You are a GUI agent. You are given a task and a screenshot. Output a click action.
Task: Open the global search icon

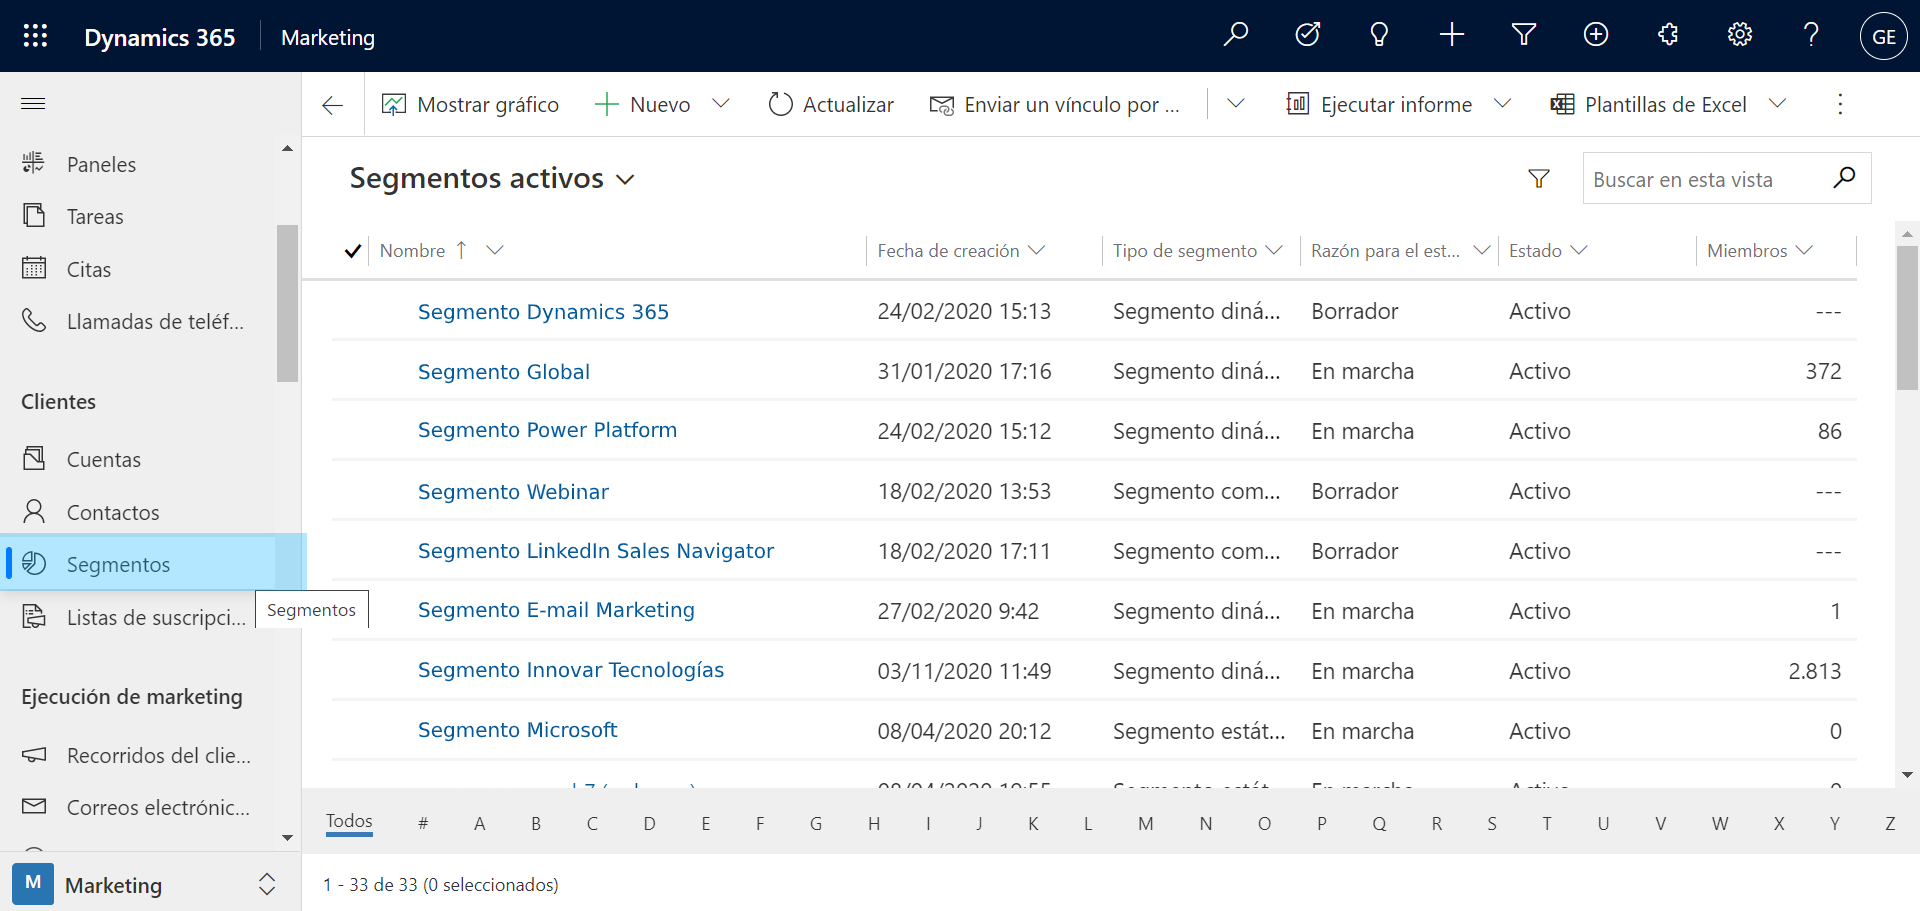click(x=1236, y=34)
